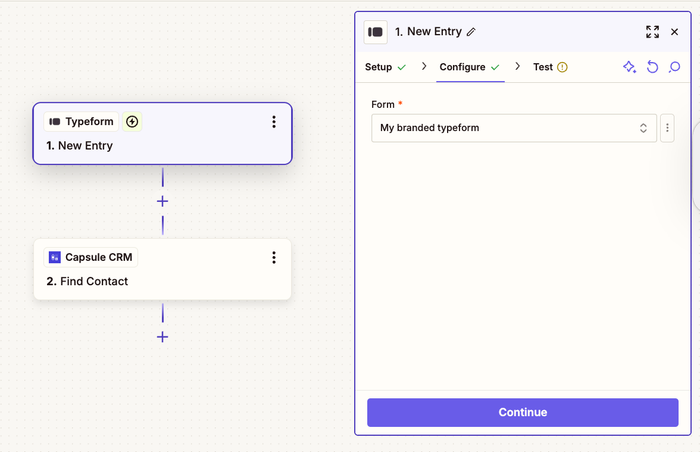Click the search magnifier icon in panel
The image size is (700, 452).
pos(675,67)
